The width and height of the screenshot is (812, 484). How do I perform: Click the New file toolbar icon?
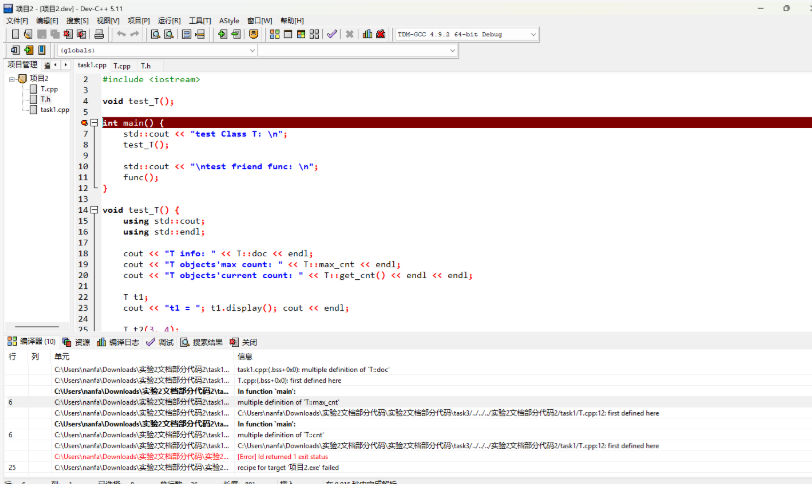tap(15, 34)
